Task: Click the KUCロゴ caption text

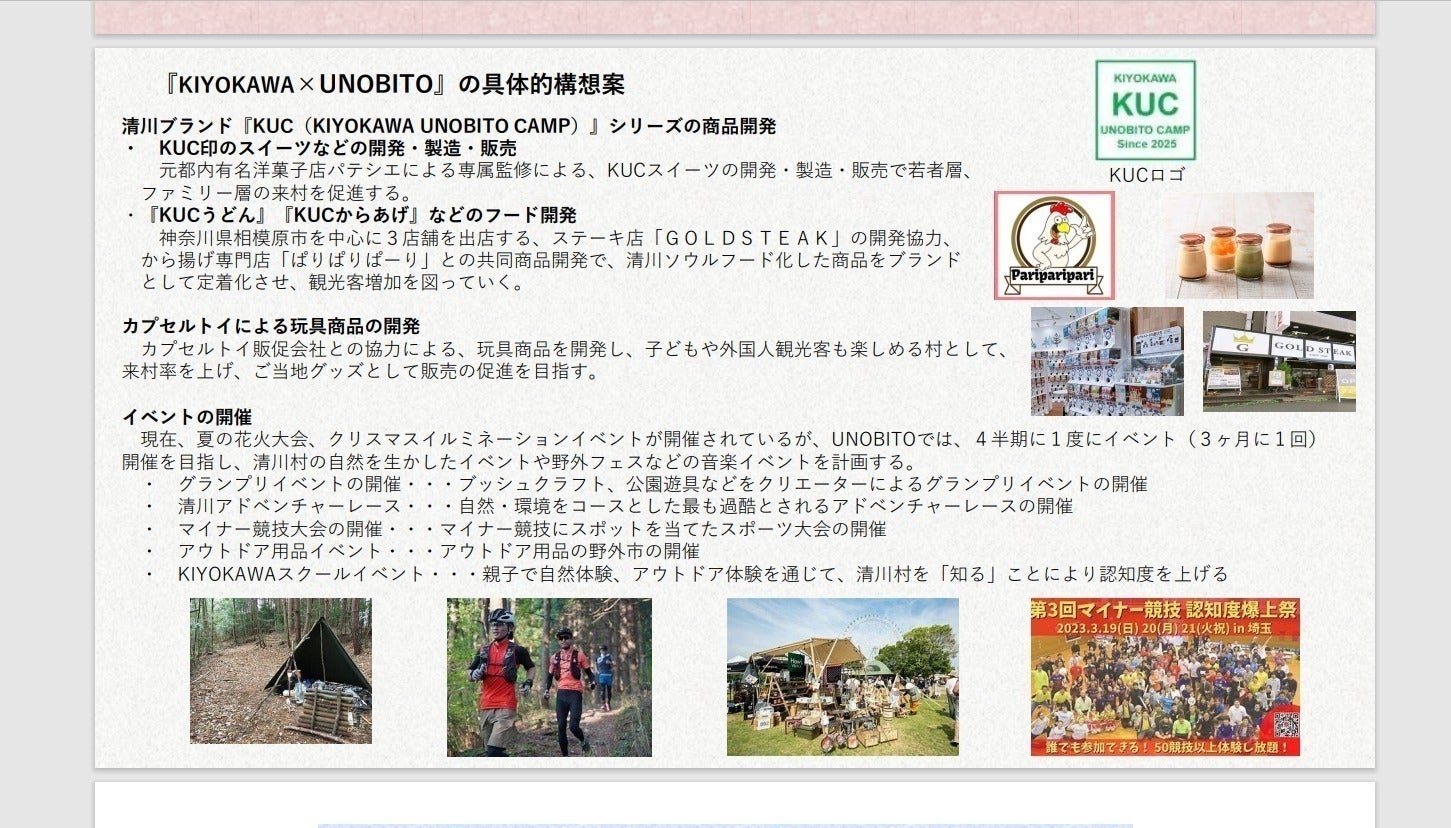Action: 1146,175
